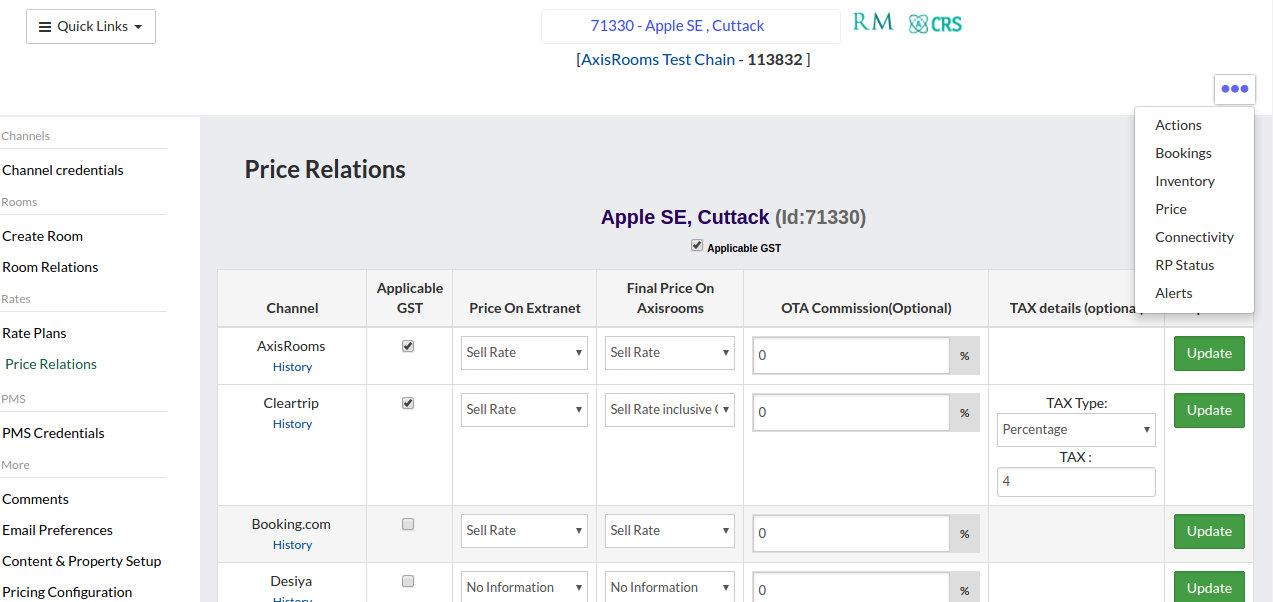Open the Quick Links hamburger menu
1273x602 pixels.
[91, 27]
